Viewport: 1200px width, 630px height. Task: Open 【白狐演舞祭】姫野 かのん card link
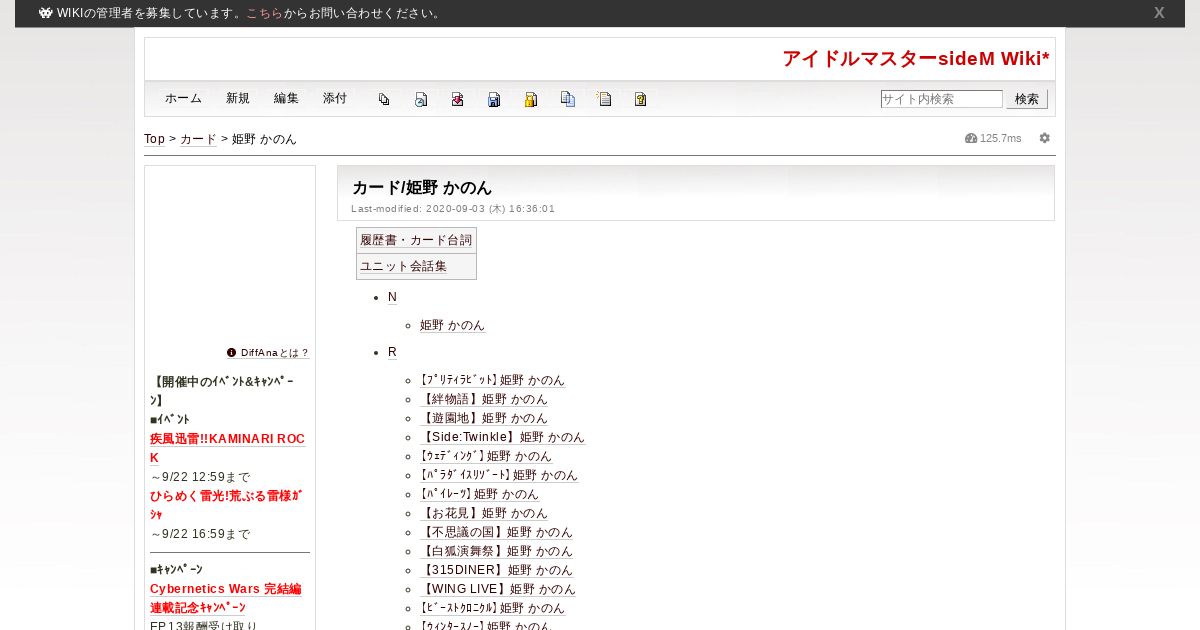tap(496, 551)
